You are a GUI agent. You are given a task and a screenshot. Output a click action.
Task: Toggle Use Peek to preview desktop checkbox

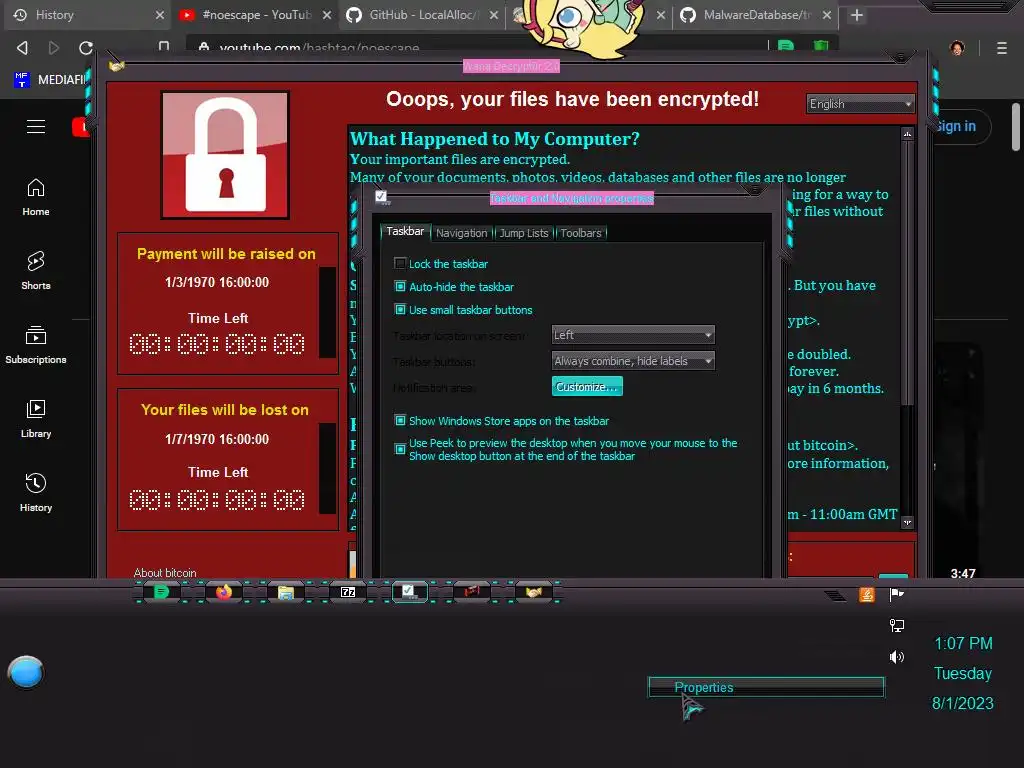pos(400,449)
